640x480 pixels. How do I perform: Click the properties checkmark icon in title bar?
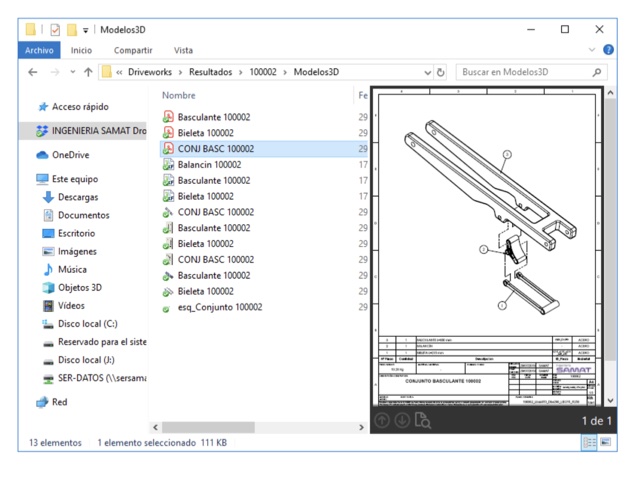pos(55,30)
